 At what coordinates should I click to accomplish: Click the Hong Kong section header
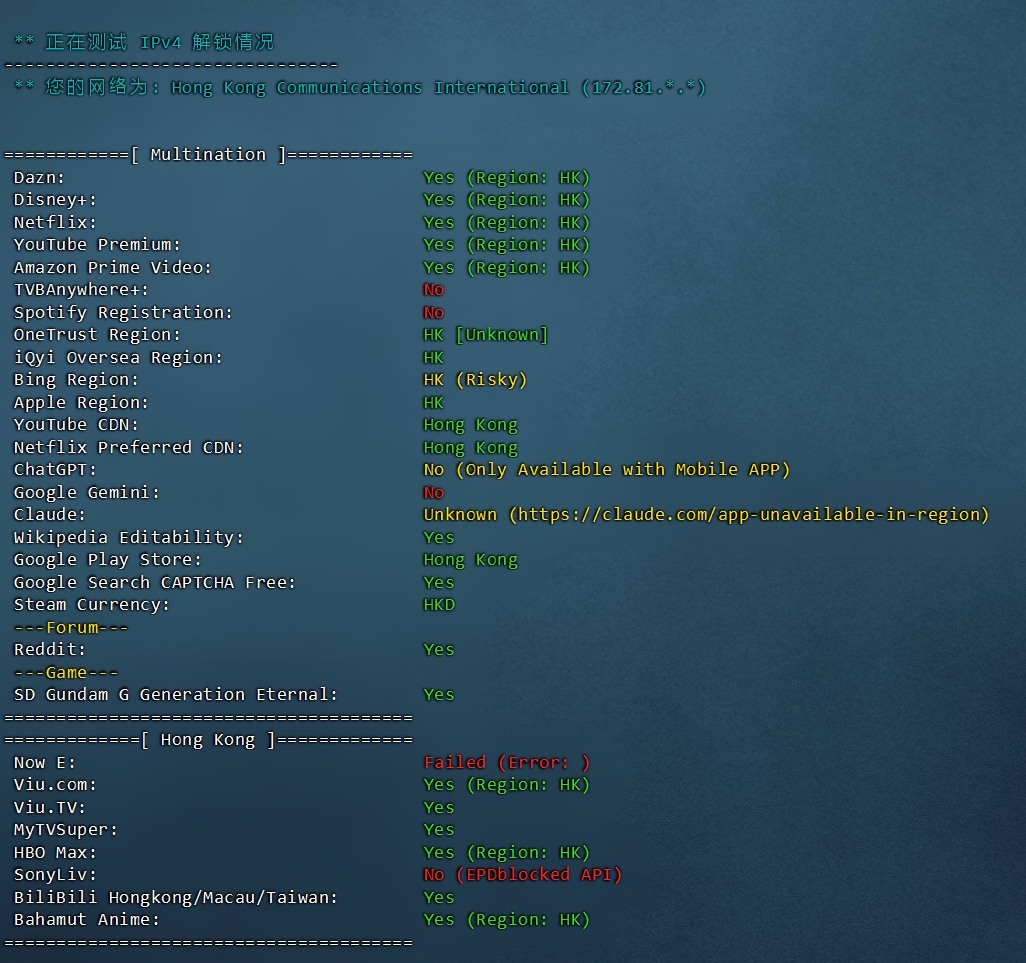pos(208,740)
